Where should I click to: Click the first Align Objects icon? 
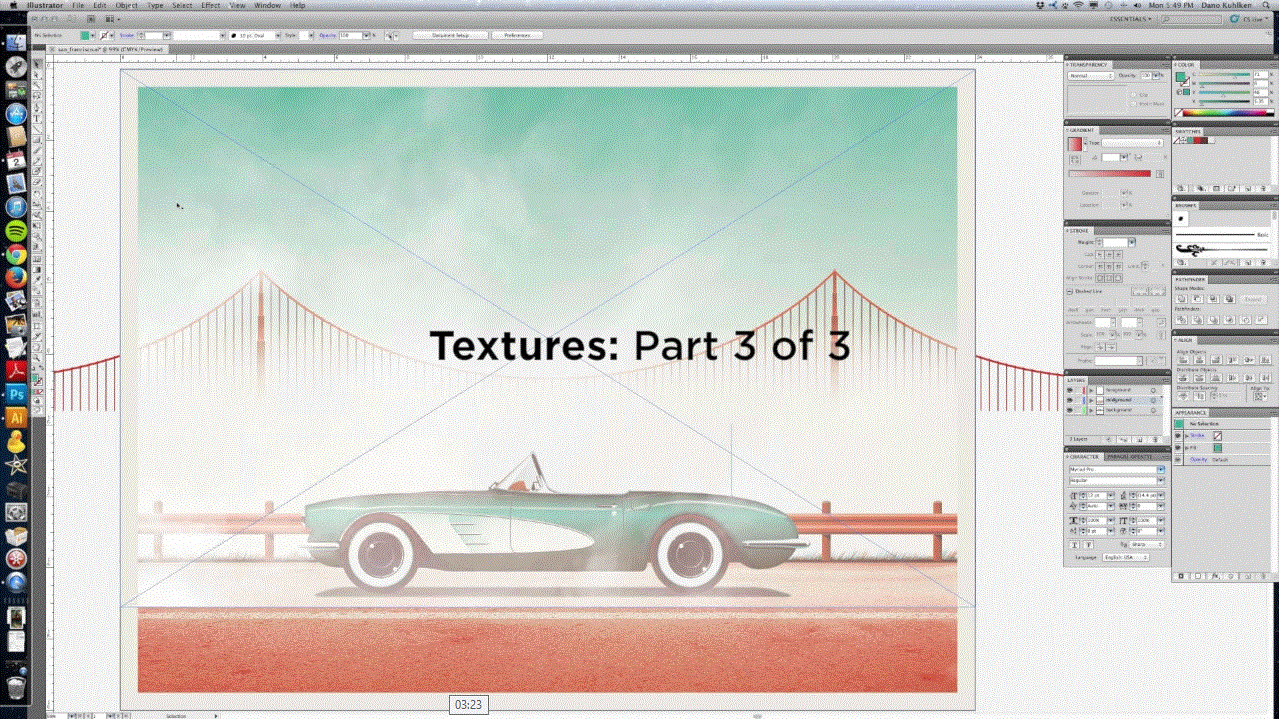point(1183,359)
